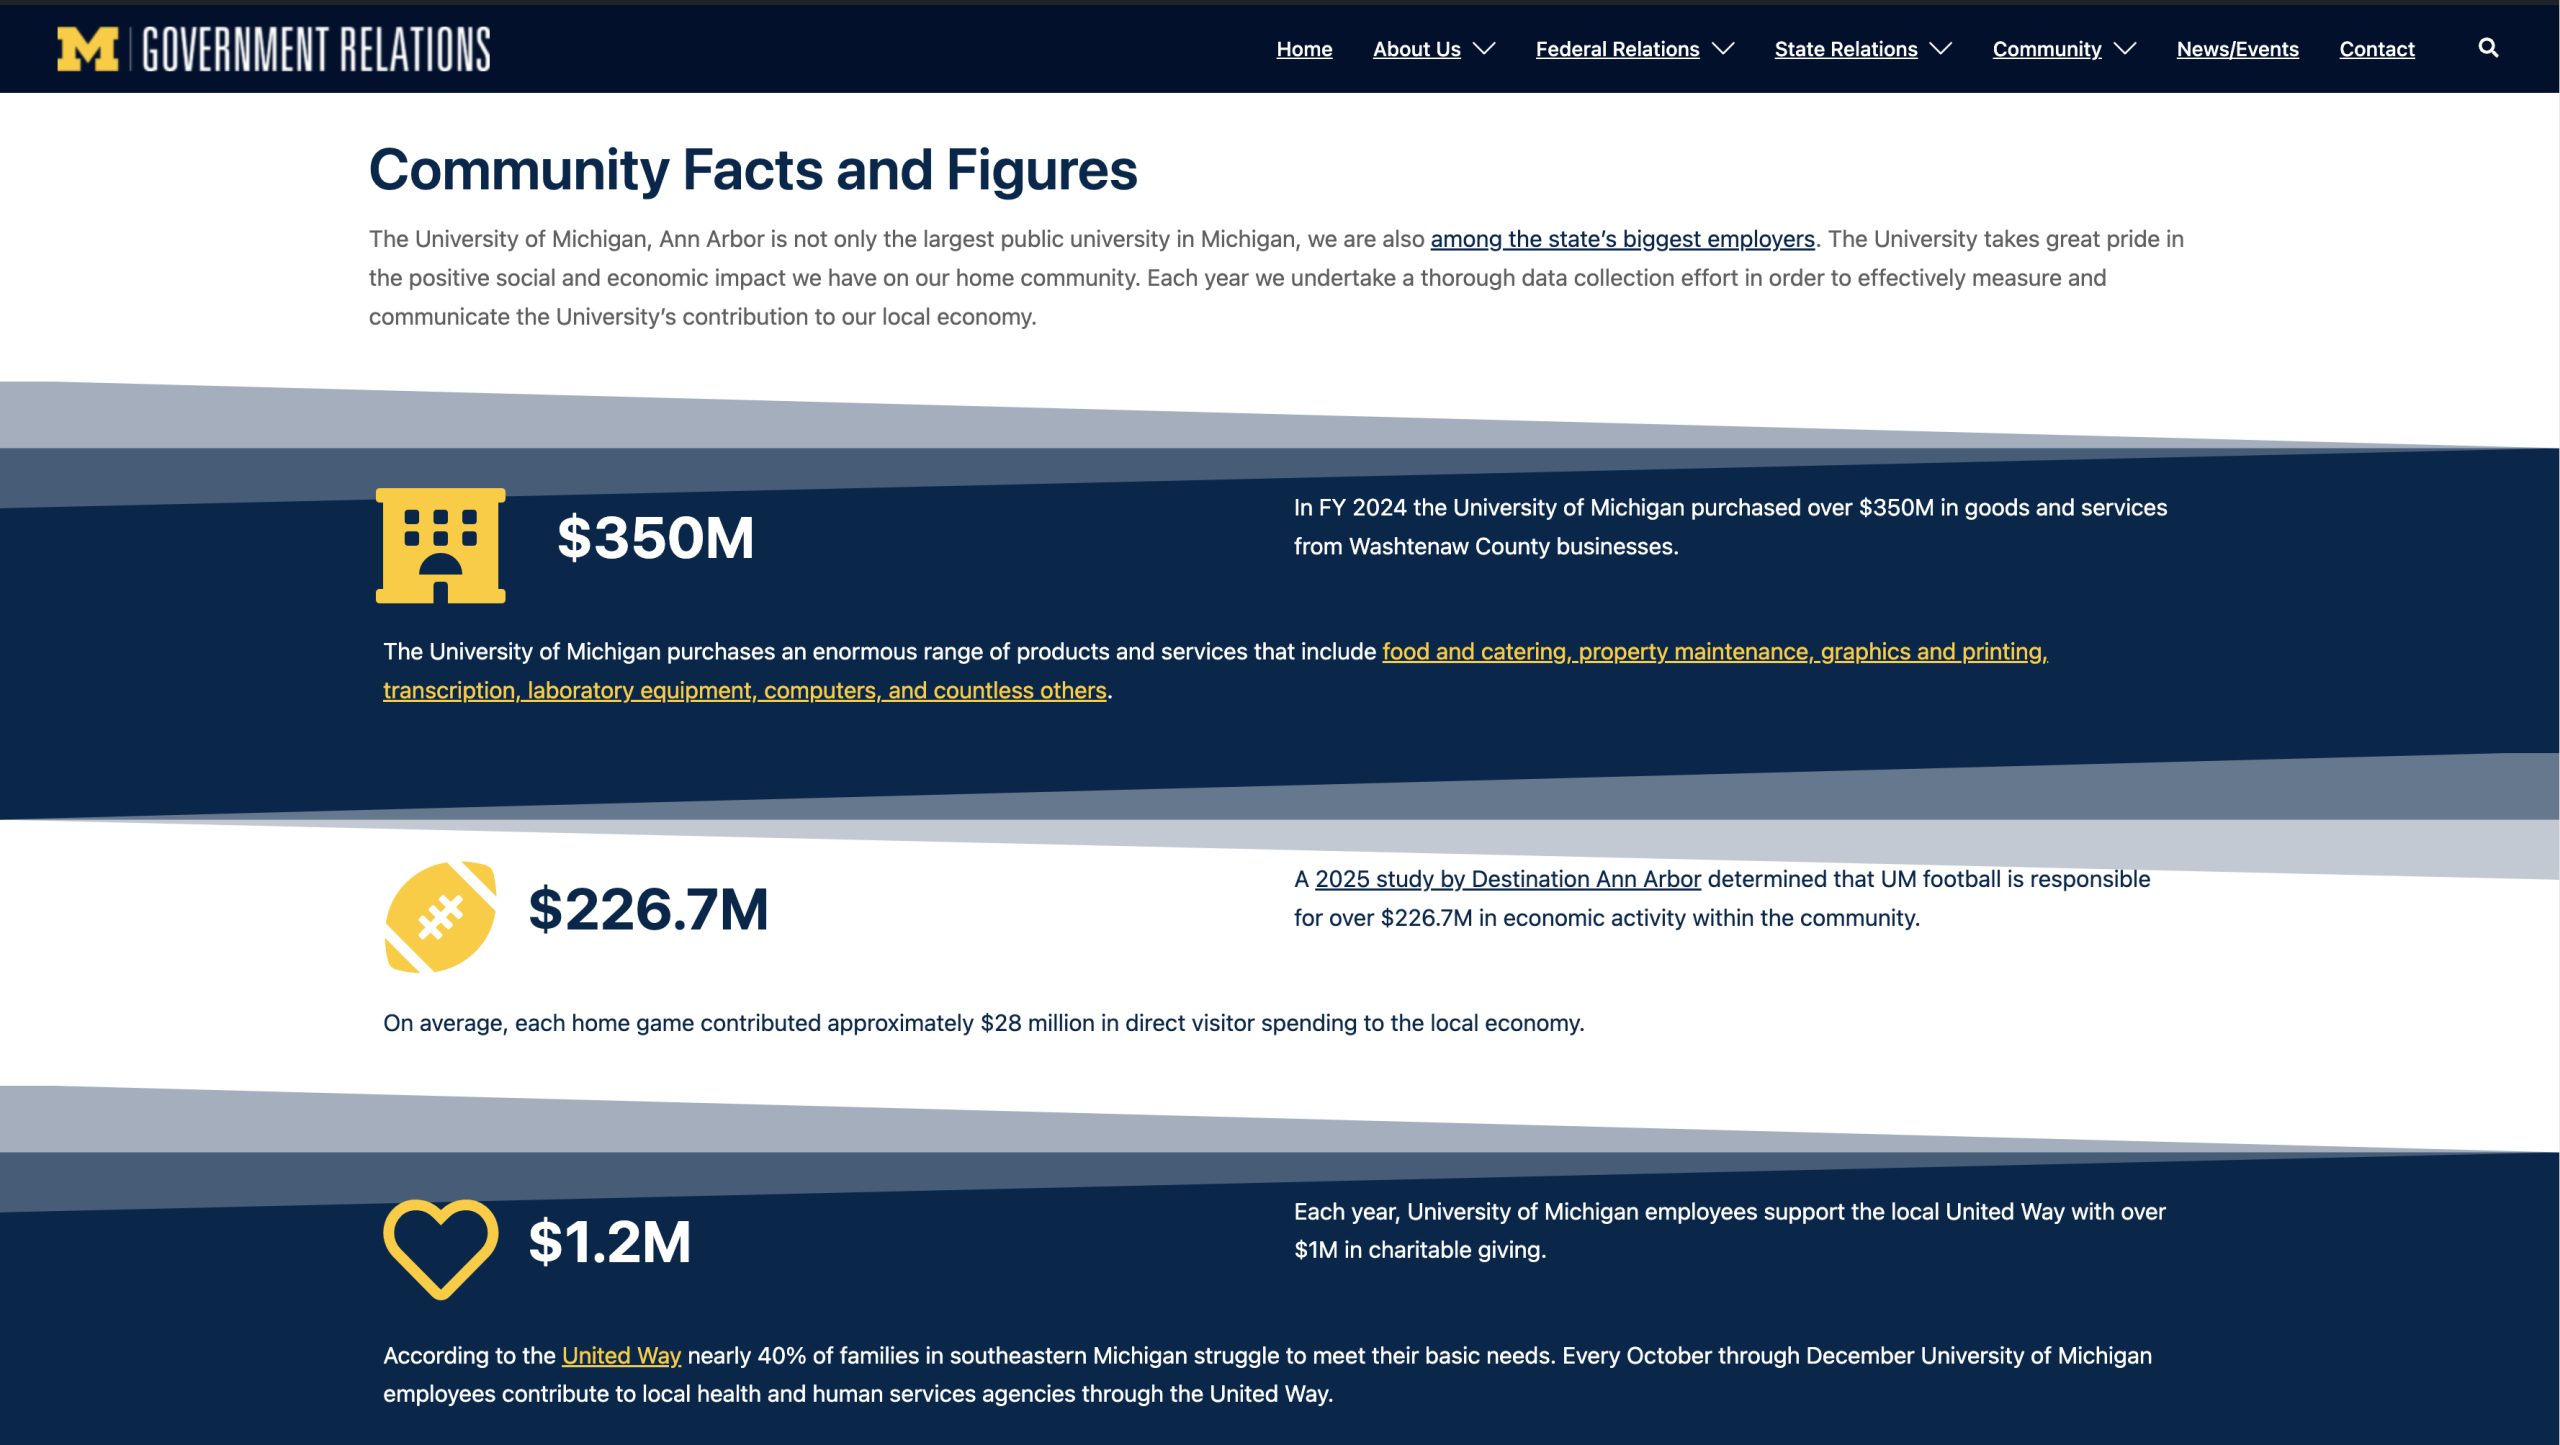This screenshot has width=2560, height=1445.
Task: Follow the state's biggest employers link
Action: pyautogui.click(x=1622, y=239)
